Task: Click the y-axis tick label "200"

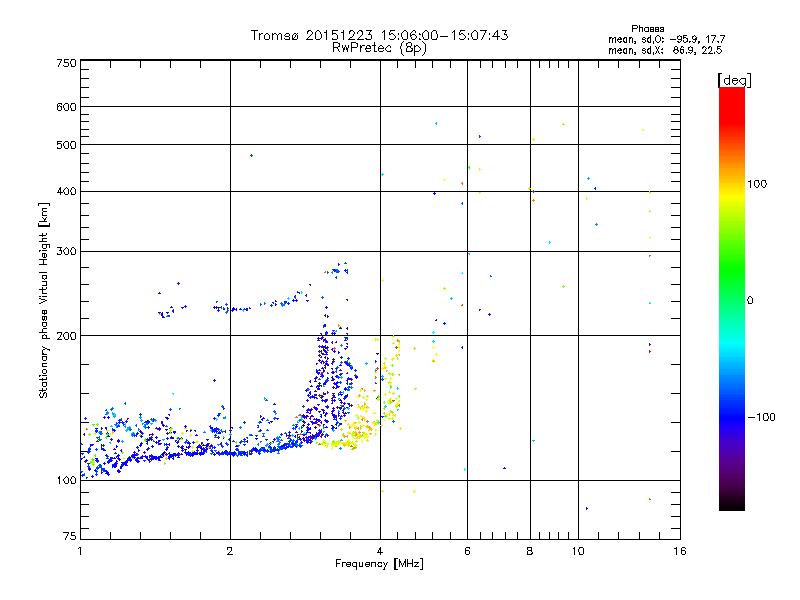Action: (x=66, y=336)
